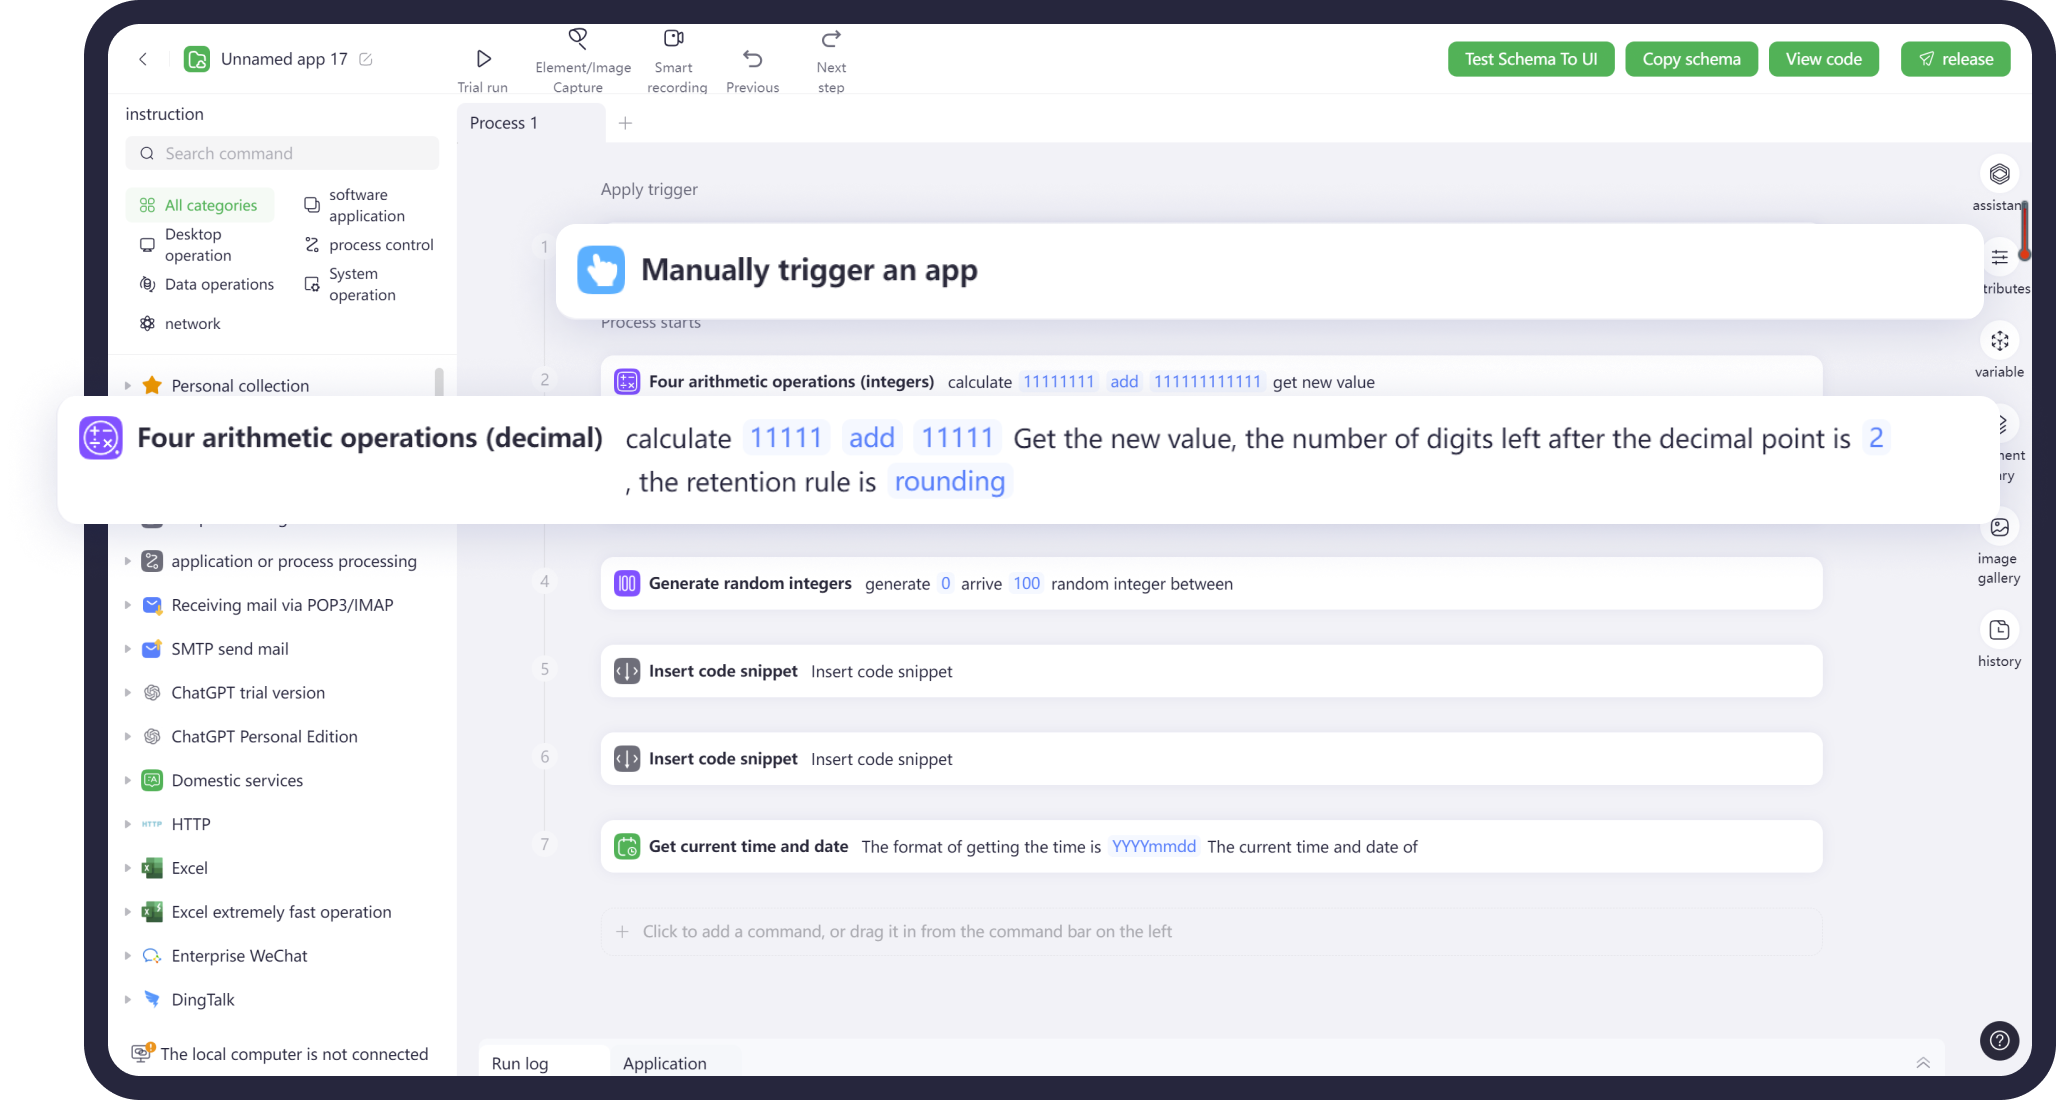The width and height of the screenshot is (2056, 1100).
Task: Click the Next step redo icon
Action: tap(831, 39)
